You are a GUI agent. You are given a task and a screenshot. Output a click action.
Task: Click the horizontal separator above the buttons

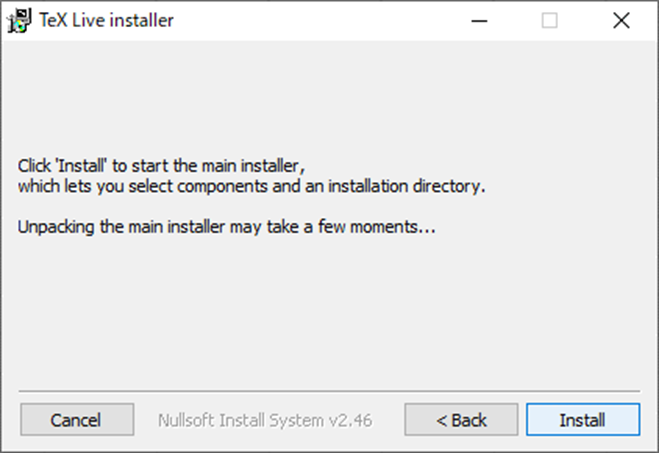coord(329,391)
